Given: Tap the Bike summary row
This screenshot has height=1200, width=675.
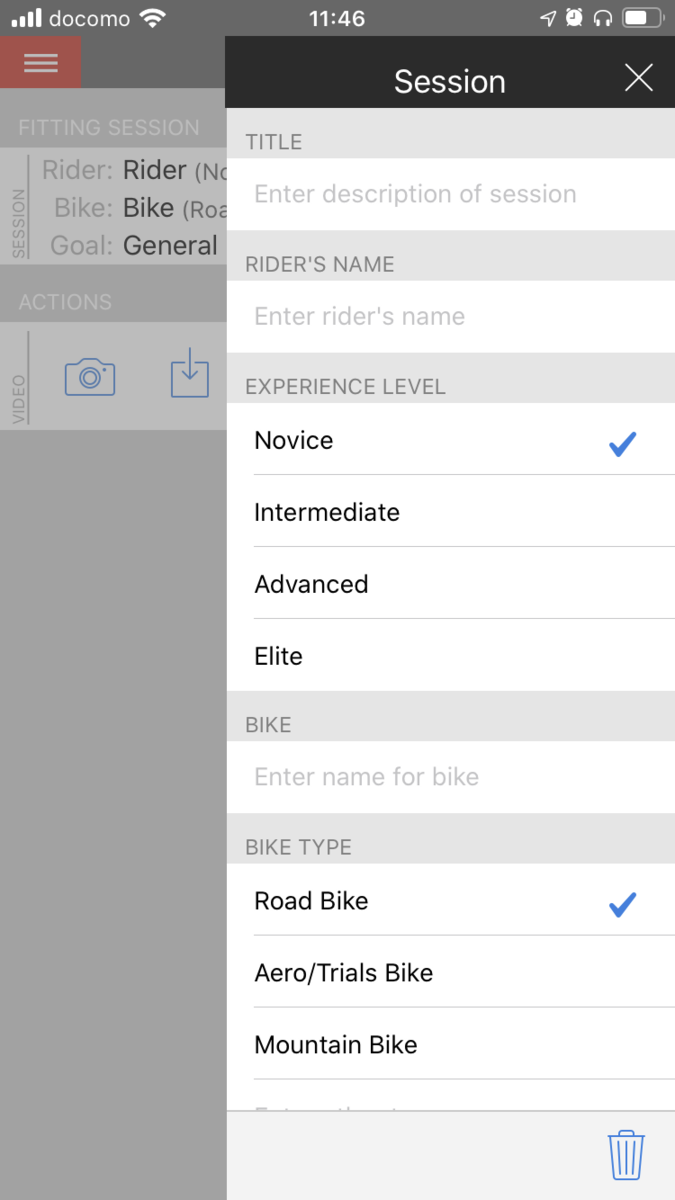Looking at the screenshot, I should click(x=130, y=208).
